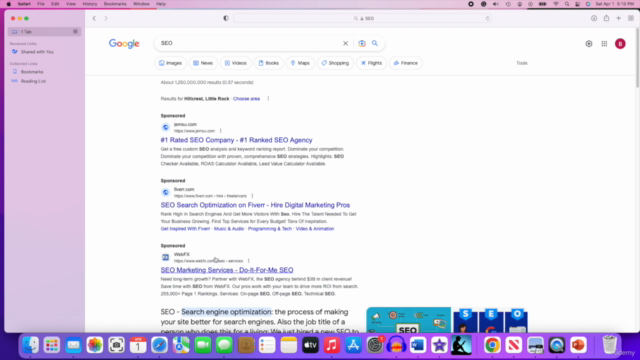The image size is (640, 360).
Task: Open Spotlight search in menu bar
Action: (567, 4)
